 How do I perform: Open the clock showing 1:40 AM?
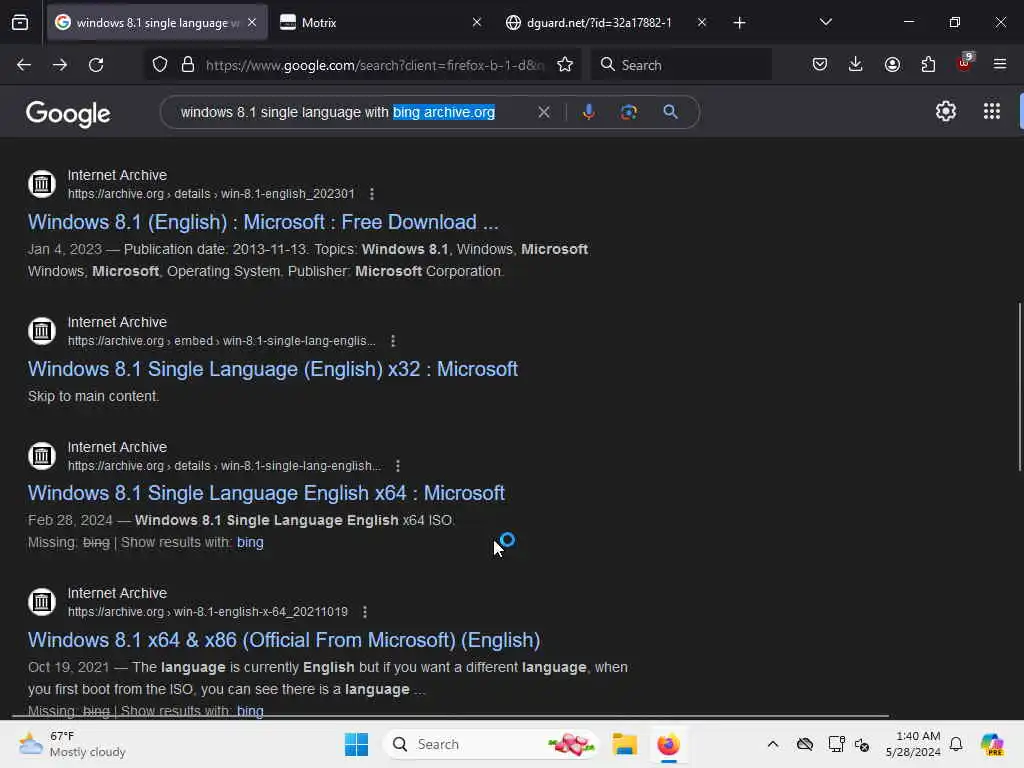point(912,744)
